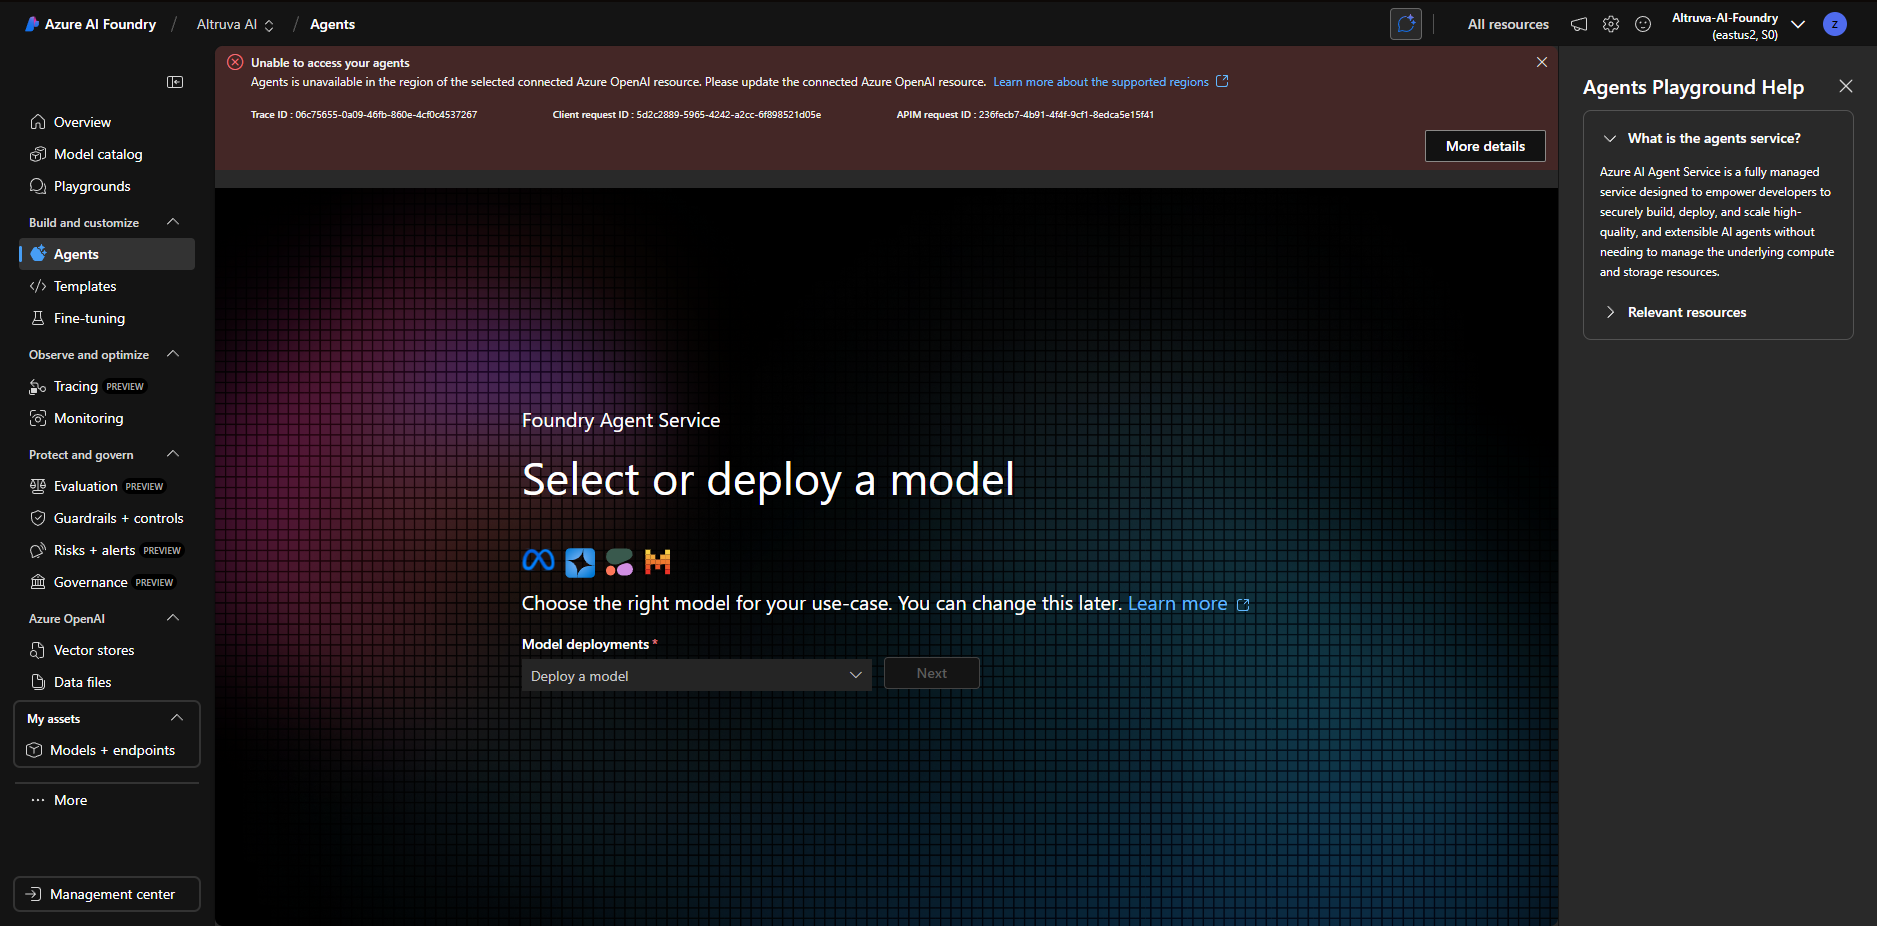Open Monitoring page
Viewport: 1877px width, 926px height.
click(x=107, y=418)
